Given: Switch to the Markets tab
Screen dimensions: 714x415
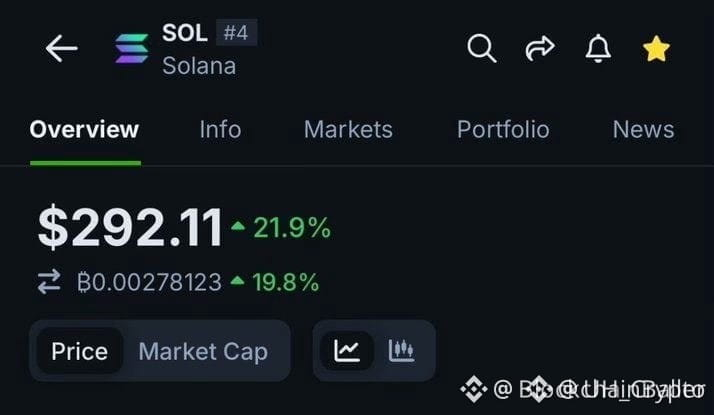Looking at the screenshot, I should coord(348,129).
